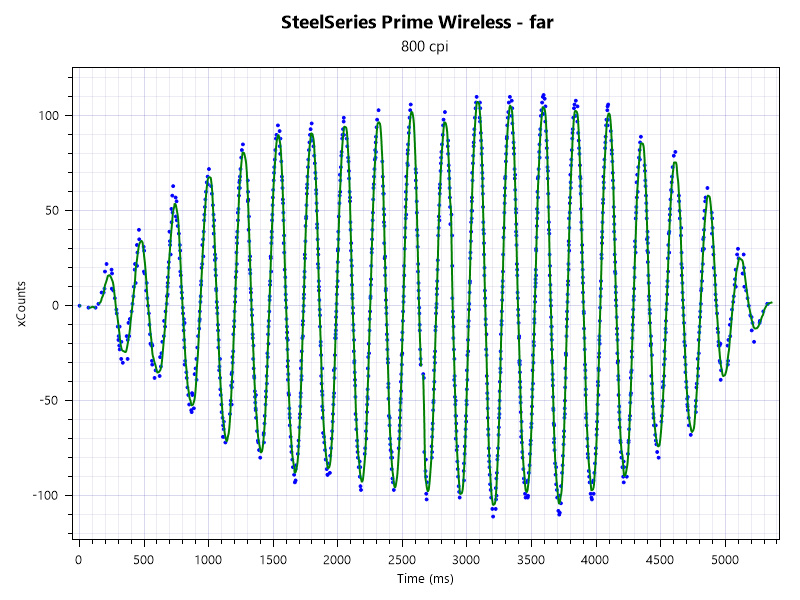Click the '800 cpi' subtitle
Viewport: 800px width, 600px height.
tap(424, 46)
